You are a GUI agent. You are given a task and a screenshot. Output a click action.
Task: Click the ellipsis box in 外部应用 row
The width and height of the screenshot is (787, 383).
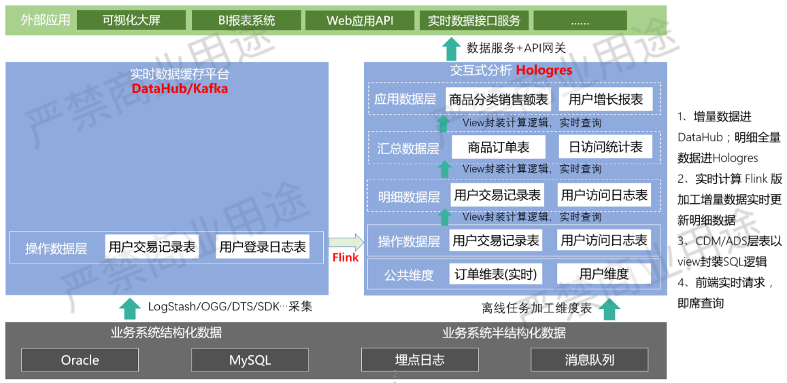point(580,21)
